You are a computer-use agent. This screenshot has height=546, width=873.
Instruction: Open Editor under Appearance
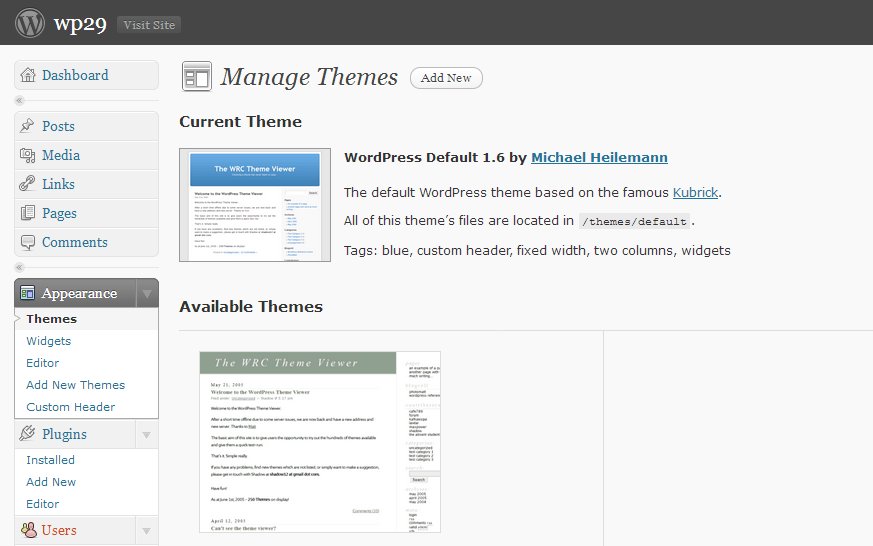tap(42, 363)
